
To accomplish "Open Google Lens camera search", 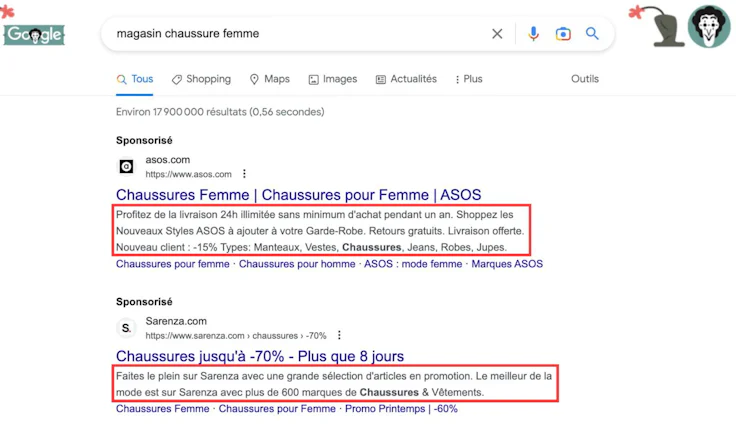I will (x=563, y=34).
